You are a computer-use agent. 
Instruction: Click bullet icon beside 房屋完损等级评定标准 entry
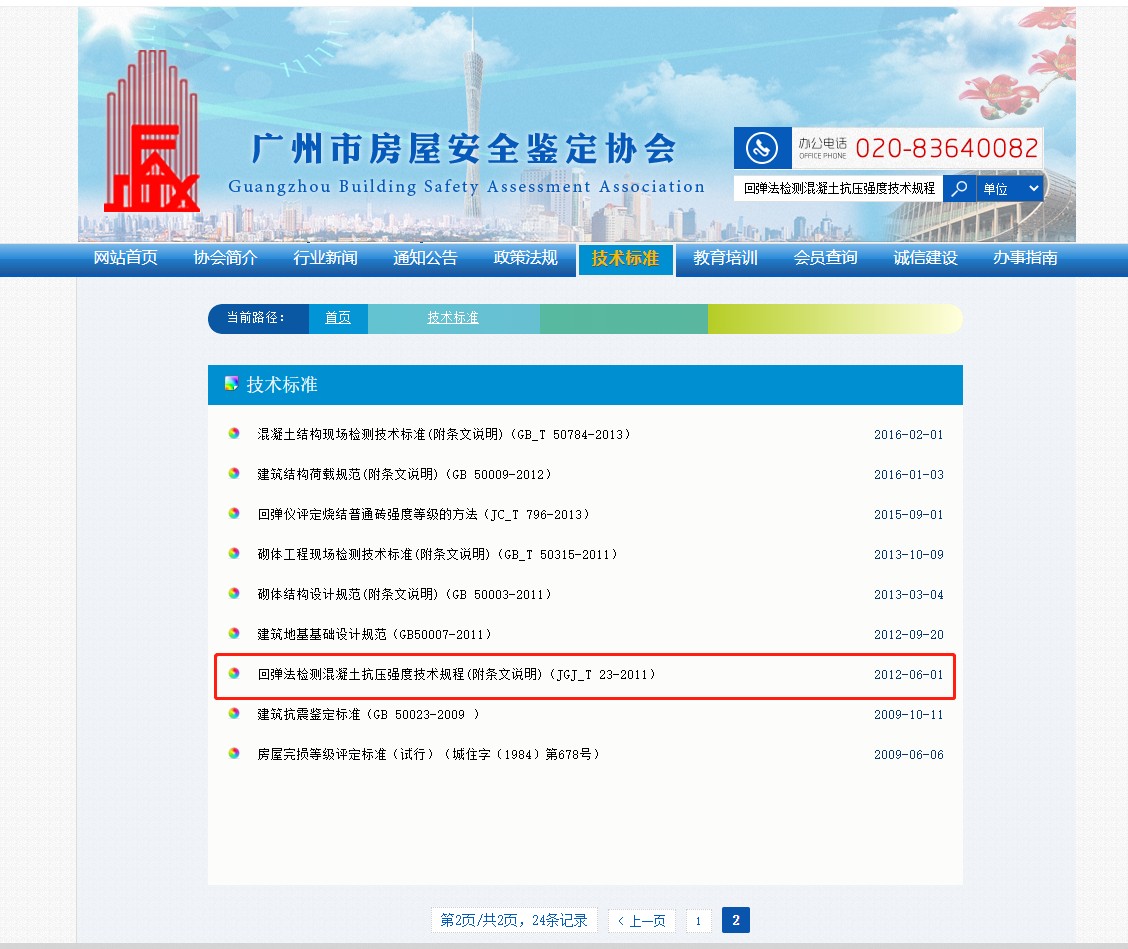[232, 754]
